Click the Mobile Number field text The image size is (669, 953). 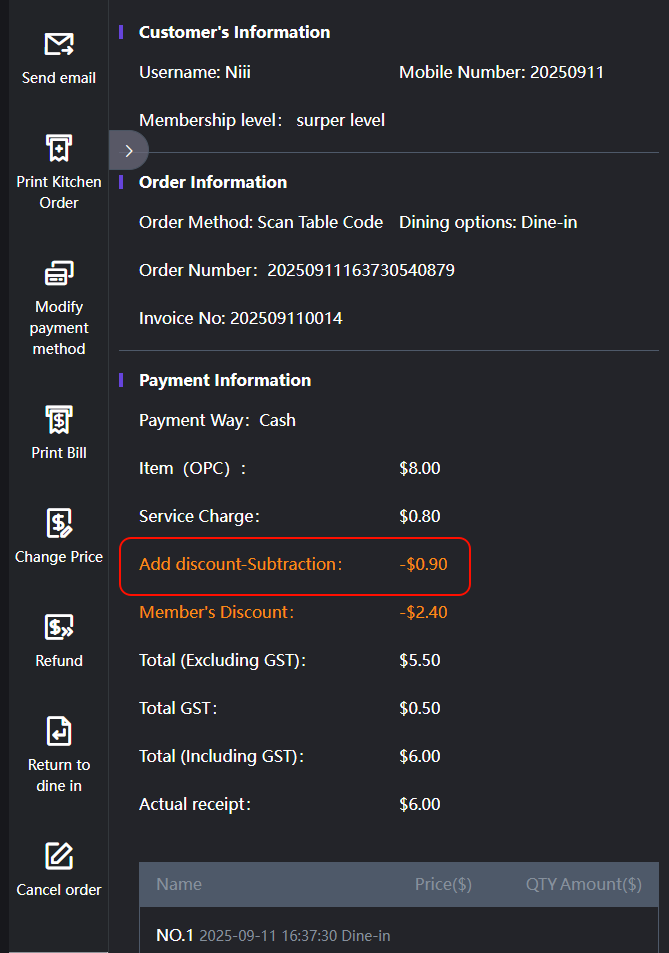[501, 72]
